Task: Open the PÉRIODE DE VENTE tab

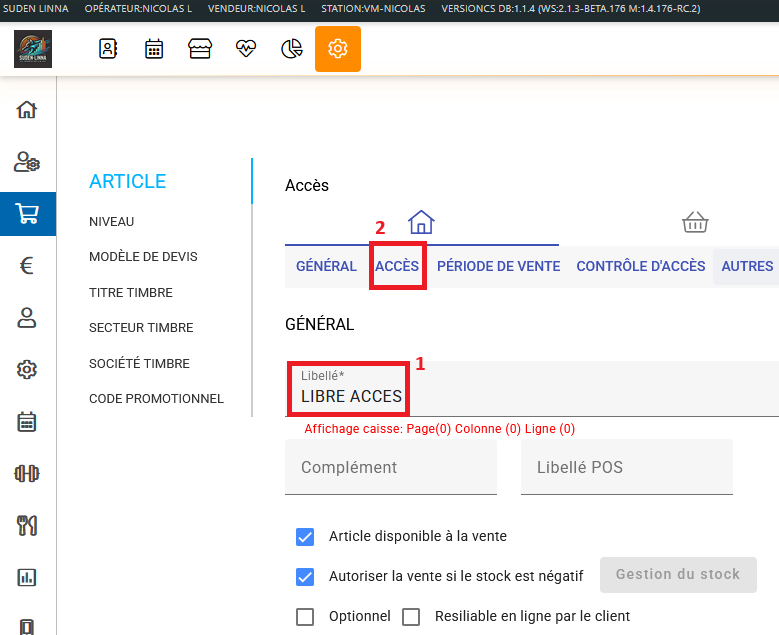Action: pyautogui.click(x=498, y=266)
